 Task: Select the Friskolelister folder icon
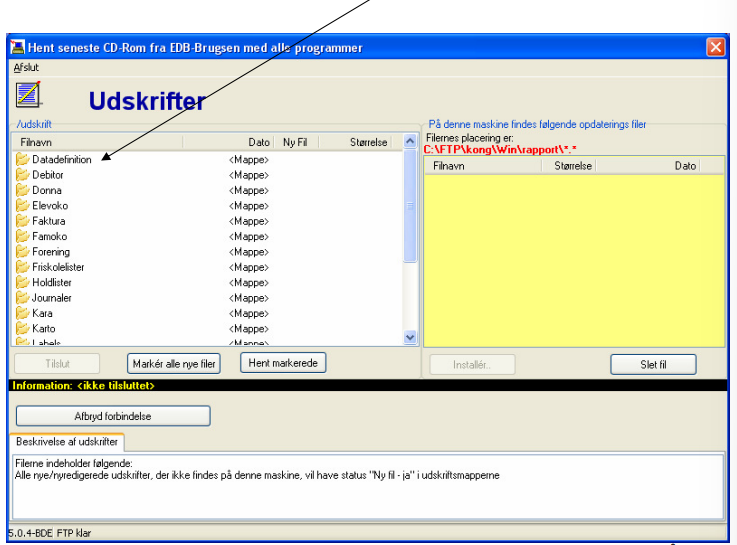coord(22,267)
